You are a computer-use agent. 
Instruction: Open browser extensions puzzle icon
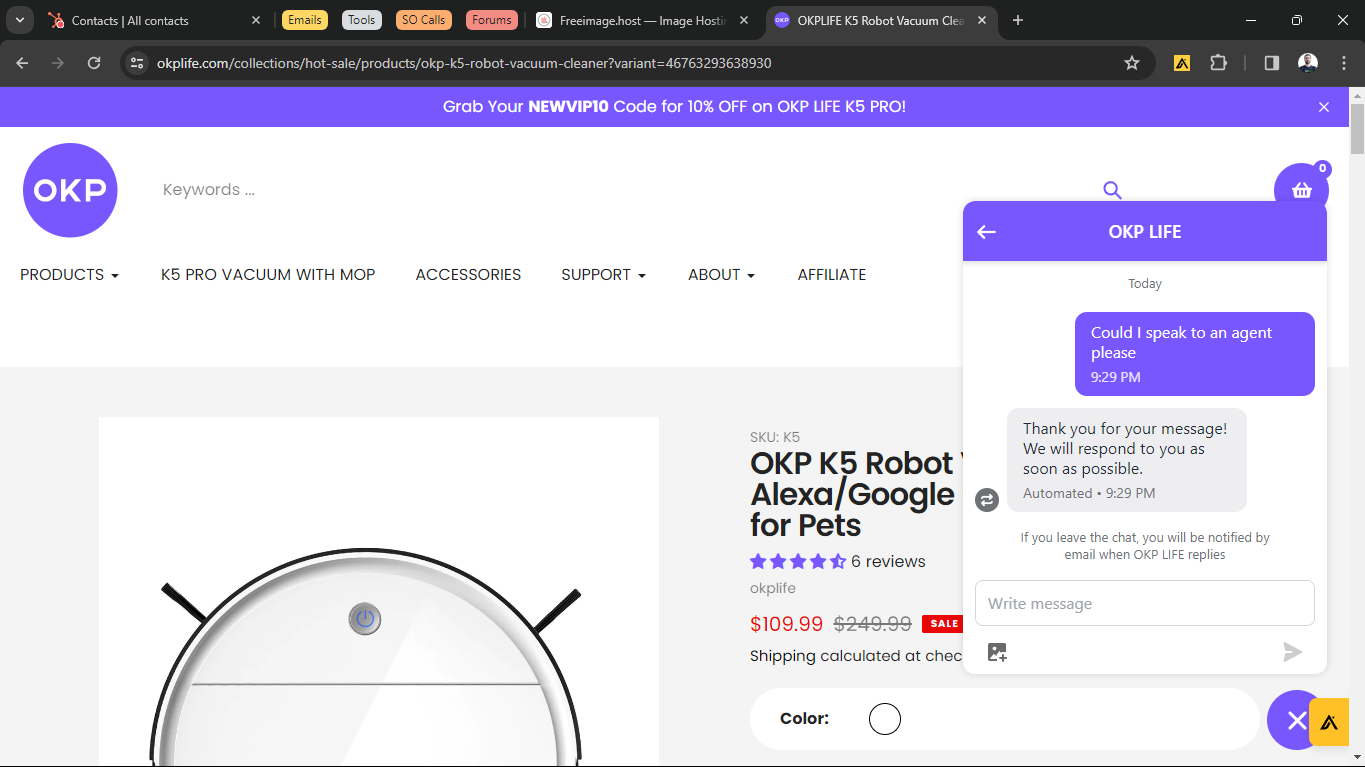[1218, 63]
